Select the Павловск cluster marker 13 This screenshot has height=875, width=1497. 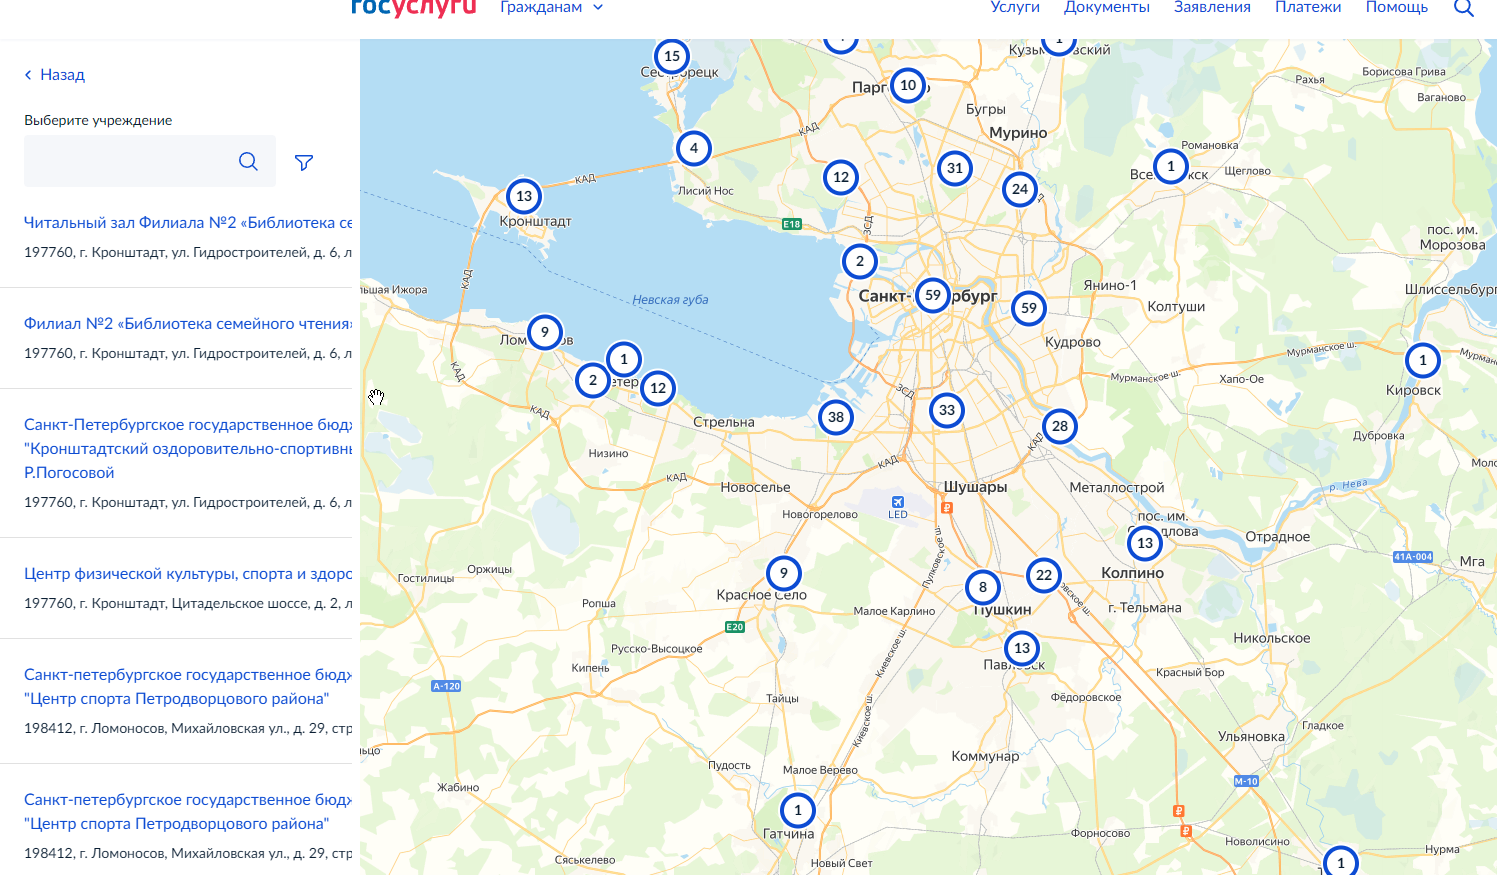pos(1022,648)
